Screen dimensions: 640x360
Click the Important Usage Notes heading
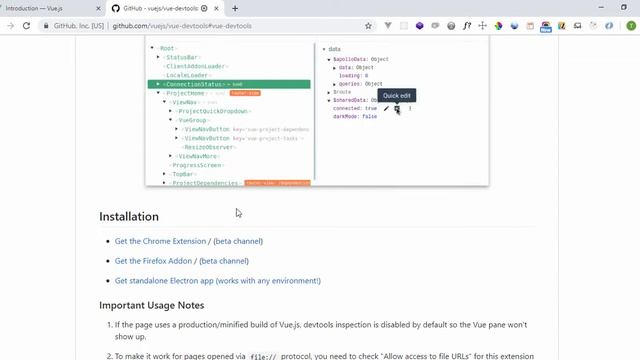pyautogui.click(x=151, y=305)
